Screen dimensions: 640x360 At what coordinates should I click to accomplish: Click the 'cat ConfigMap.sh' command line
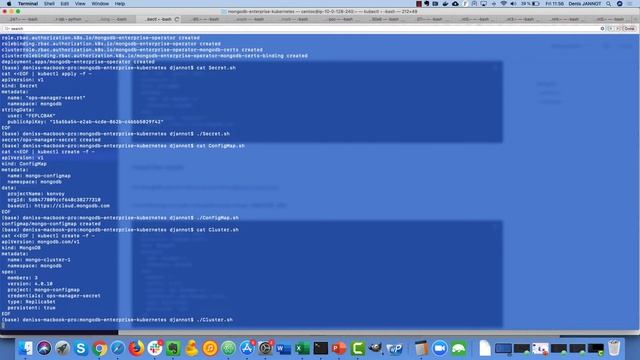point(123,146)
